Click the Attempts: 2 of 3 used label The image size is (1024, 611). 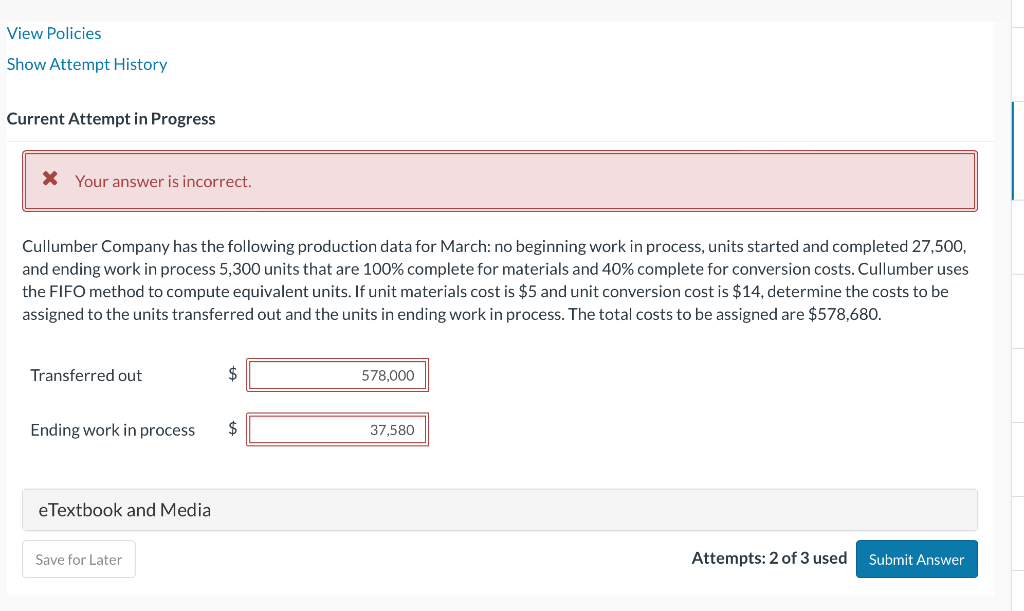769,558
